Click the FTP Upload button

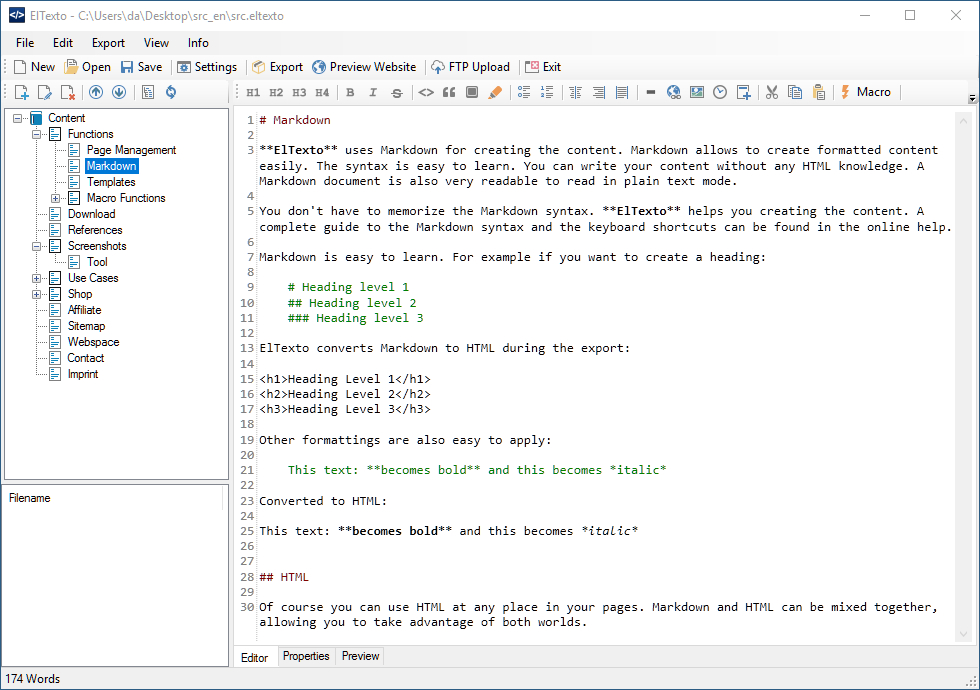pos(470,67)
